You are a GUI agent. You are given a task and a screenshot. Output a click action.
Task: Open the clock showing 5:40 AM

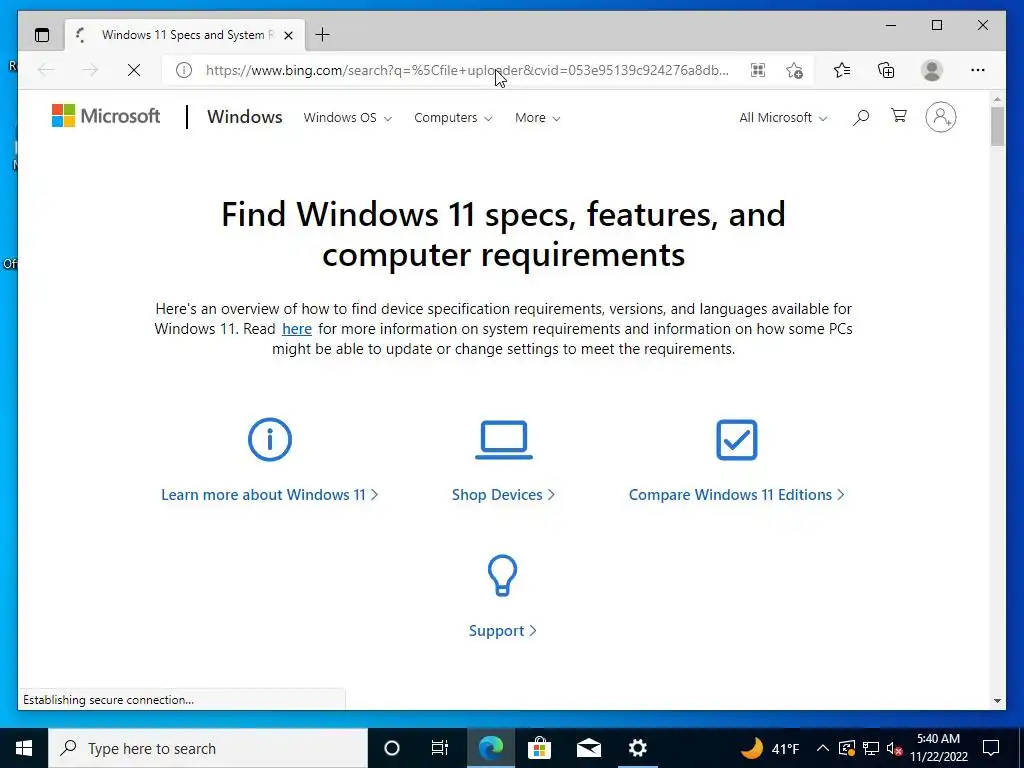(x=938, y=748)
